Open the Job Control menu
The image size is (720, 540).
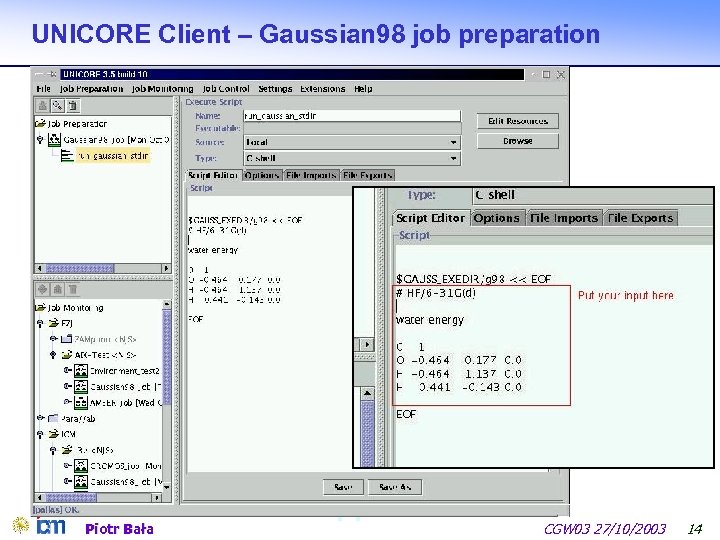226,89
